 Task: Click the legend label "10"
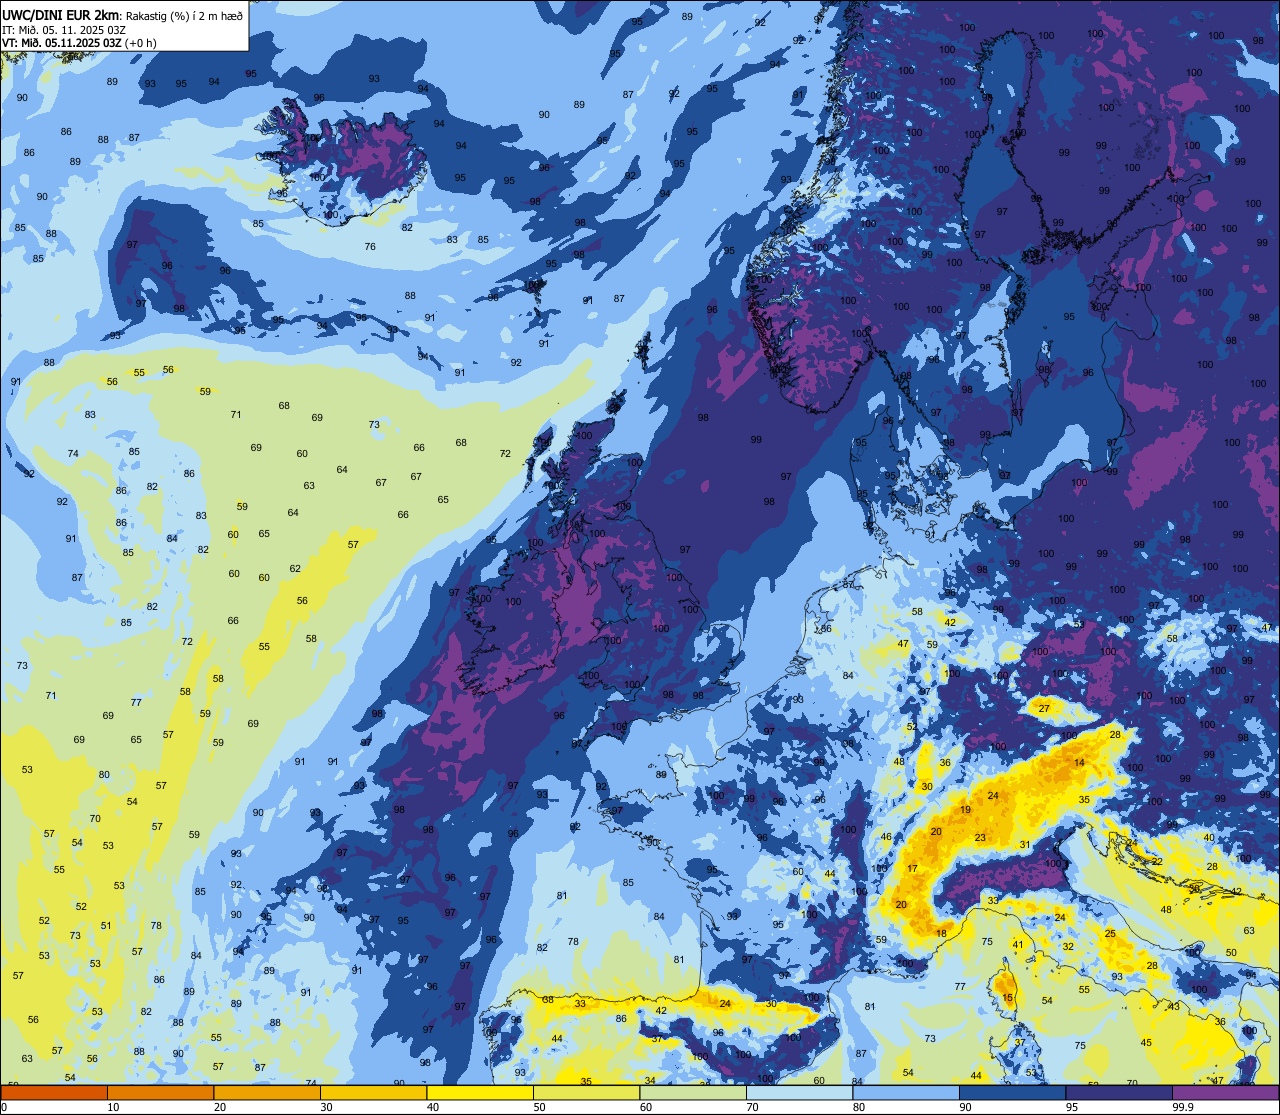113,1107
